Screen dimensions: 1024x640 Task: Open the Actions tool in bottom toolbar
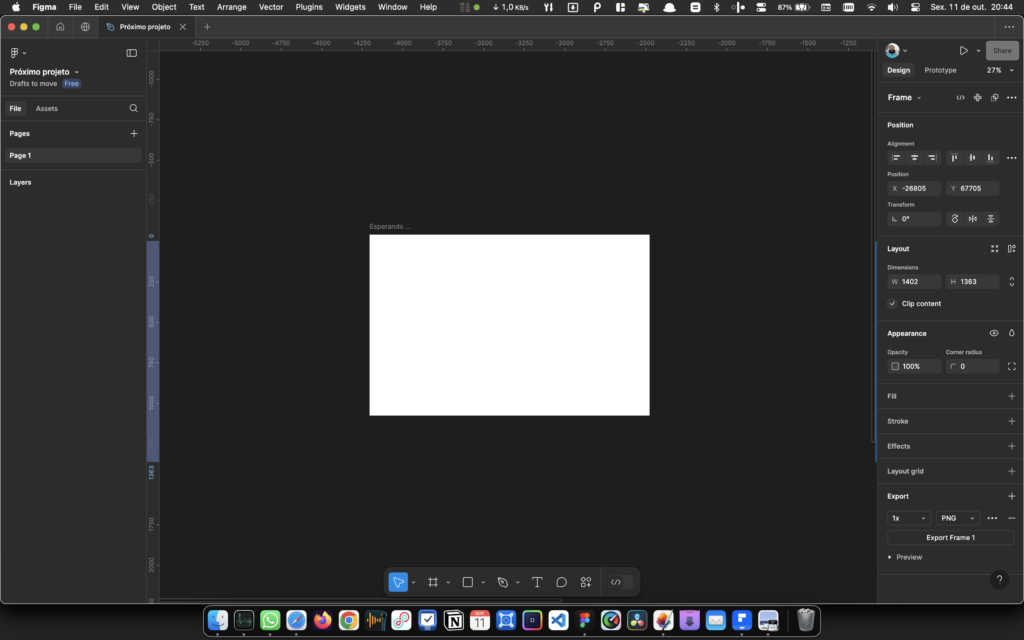[x=586, y=582]
